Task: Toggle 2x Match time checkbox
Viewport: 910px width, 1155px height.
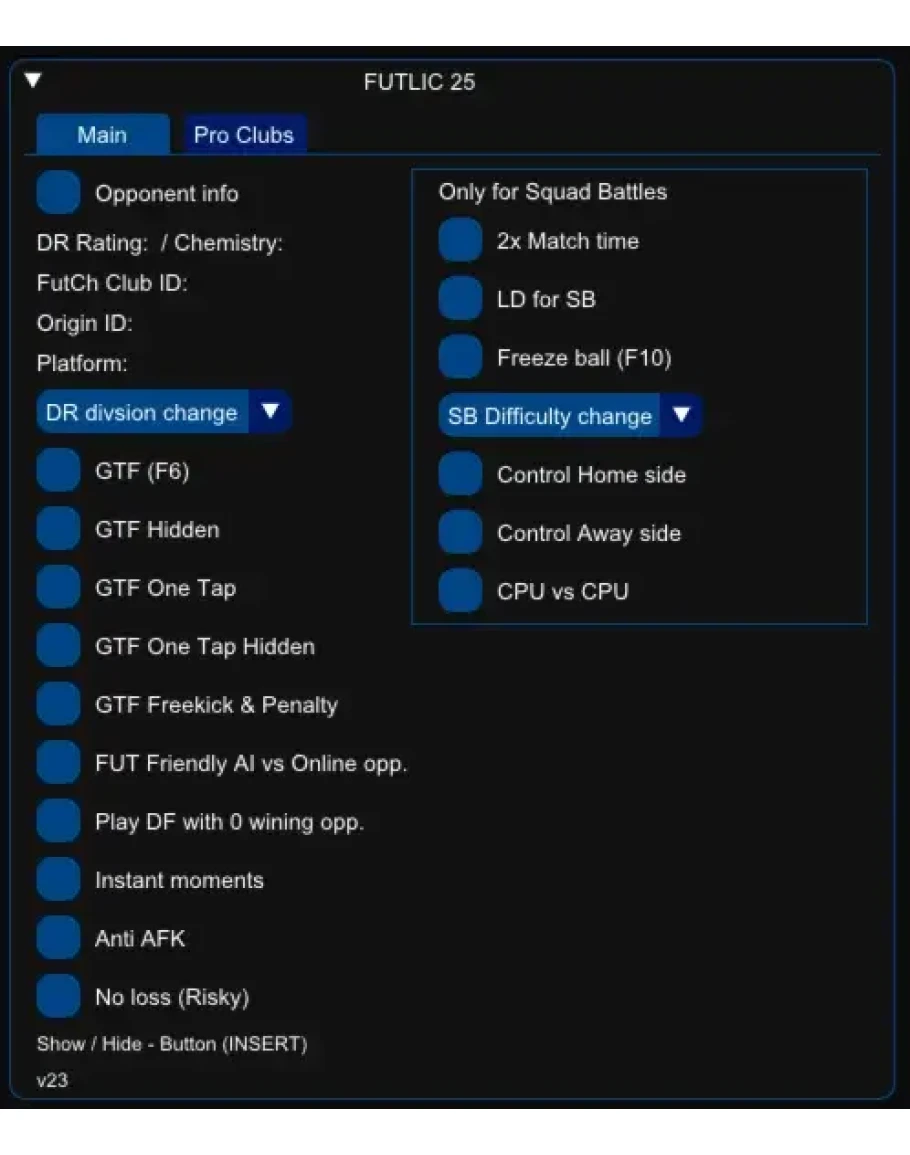Action: coord(460,241)
